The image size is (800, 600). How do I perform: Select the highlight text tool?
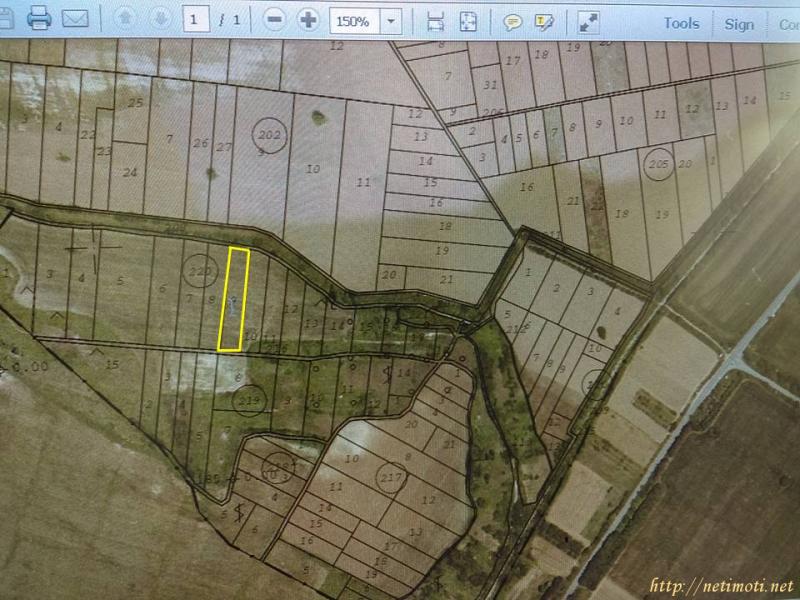[544, 21]
